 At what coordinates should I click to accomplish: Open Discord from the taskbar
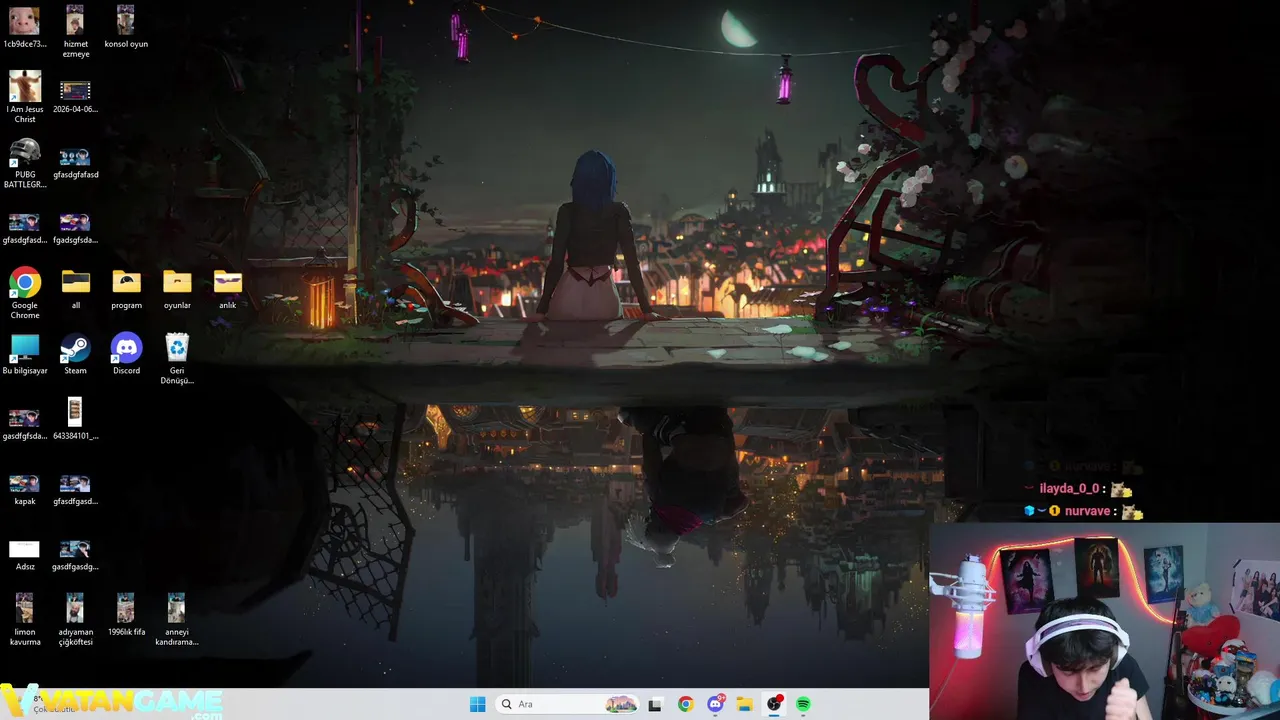[716, 704]
